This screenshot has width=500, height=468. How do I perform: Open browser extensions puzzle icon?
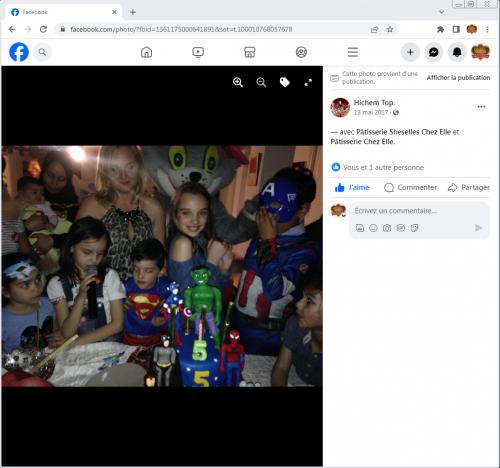pos(440,29)
